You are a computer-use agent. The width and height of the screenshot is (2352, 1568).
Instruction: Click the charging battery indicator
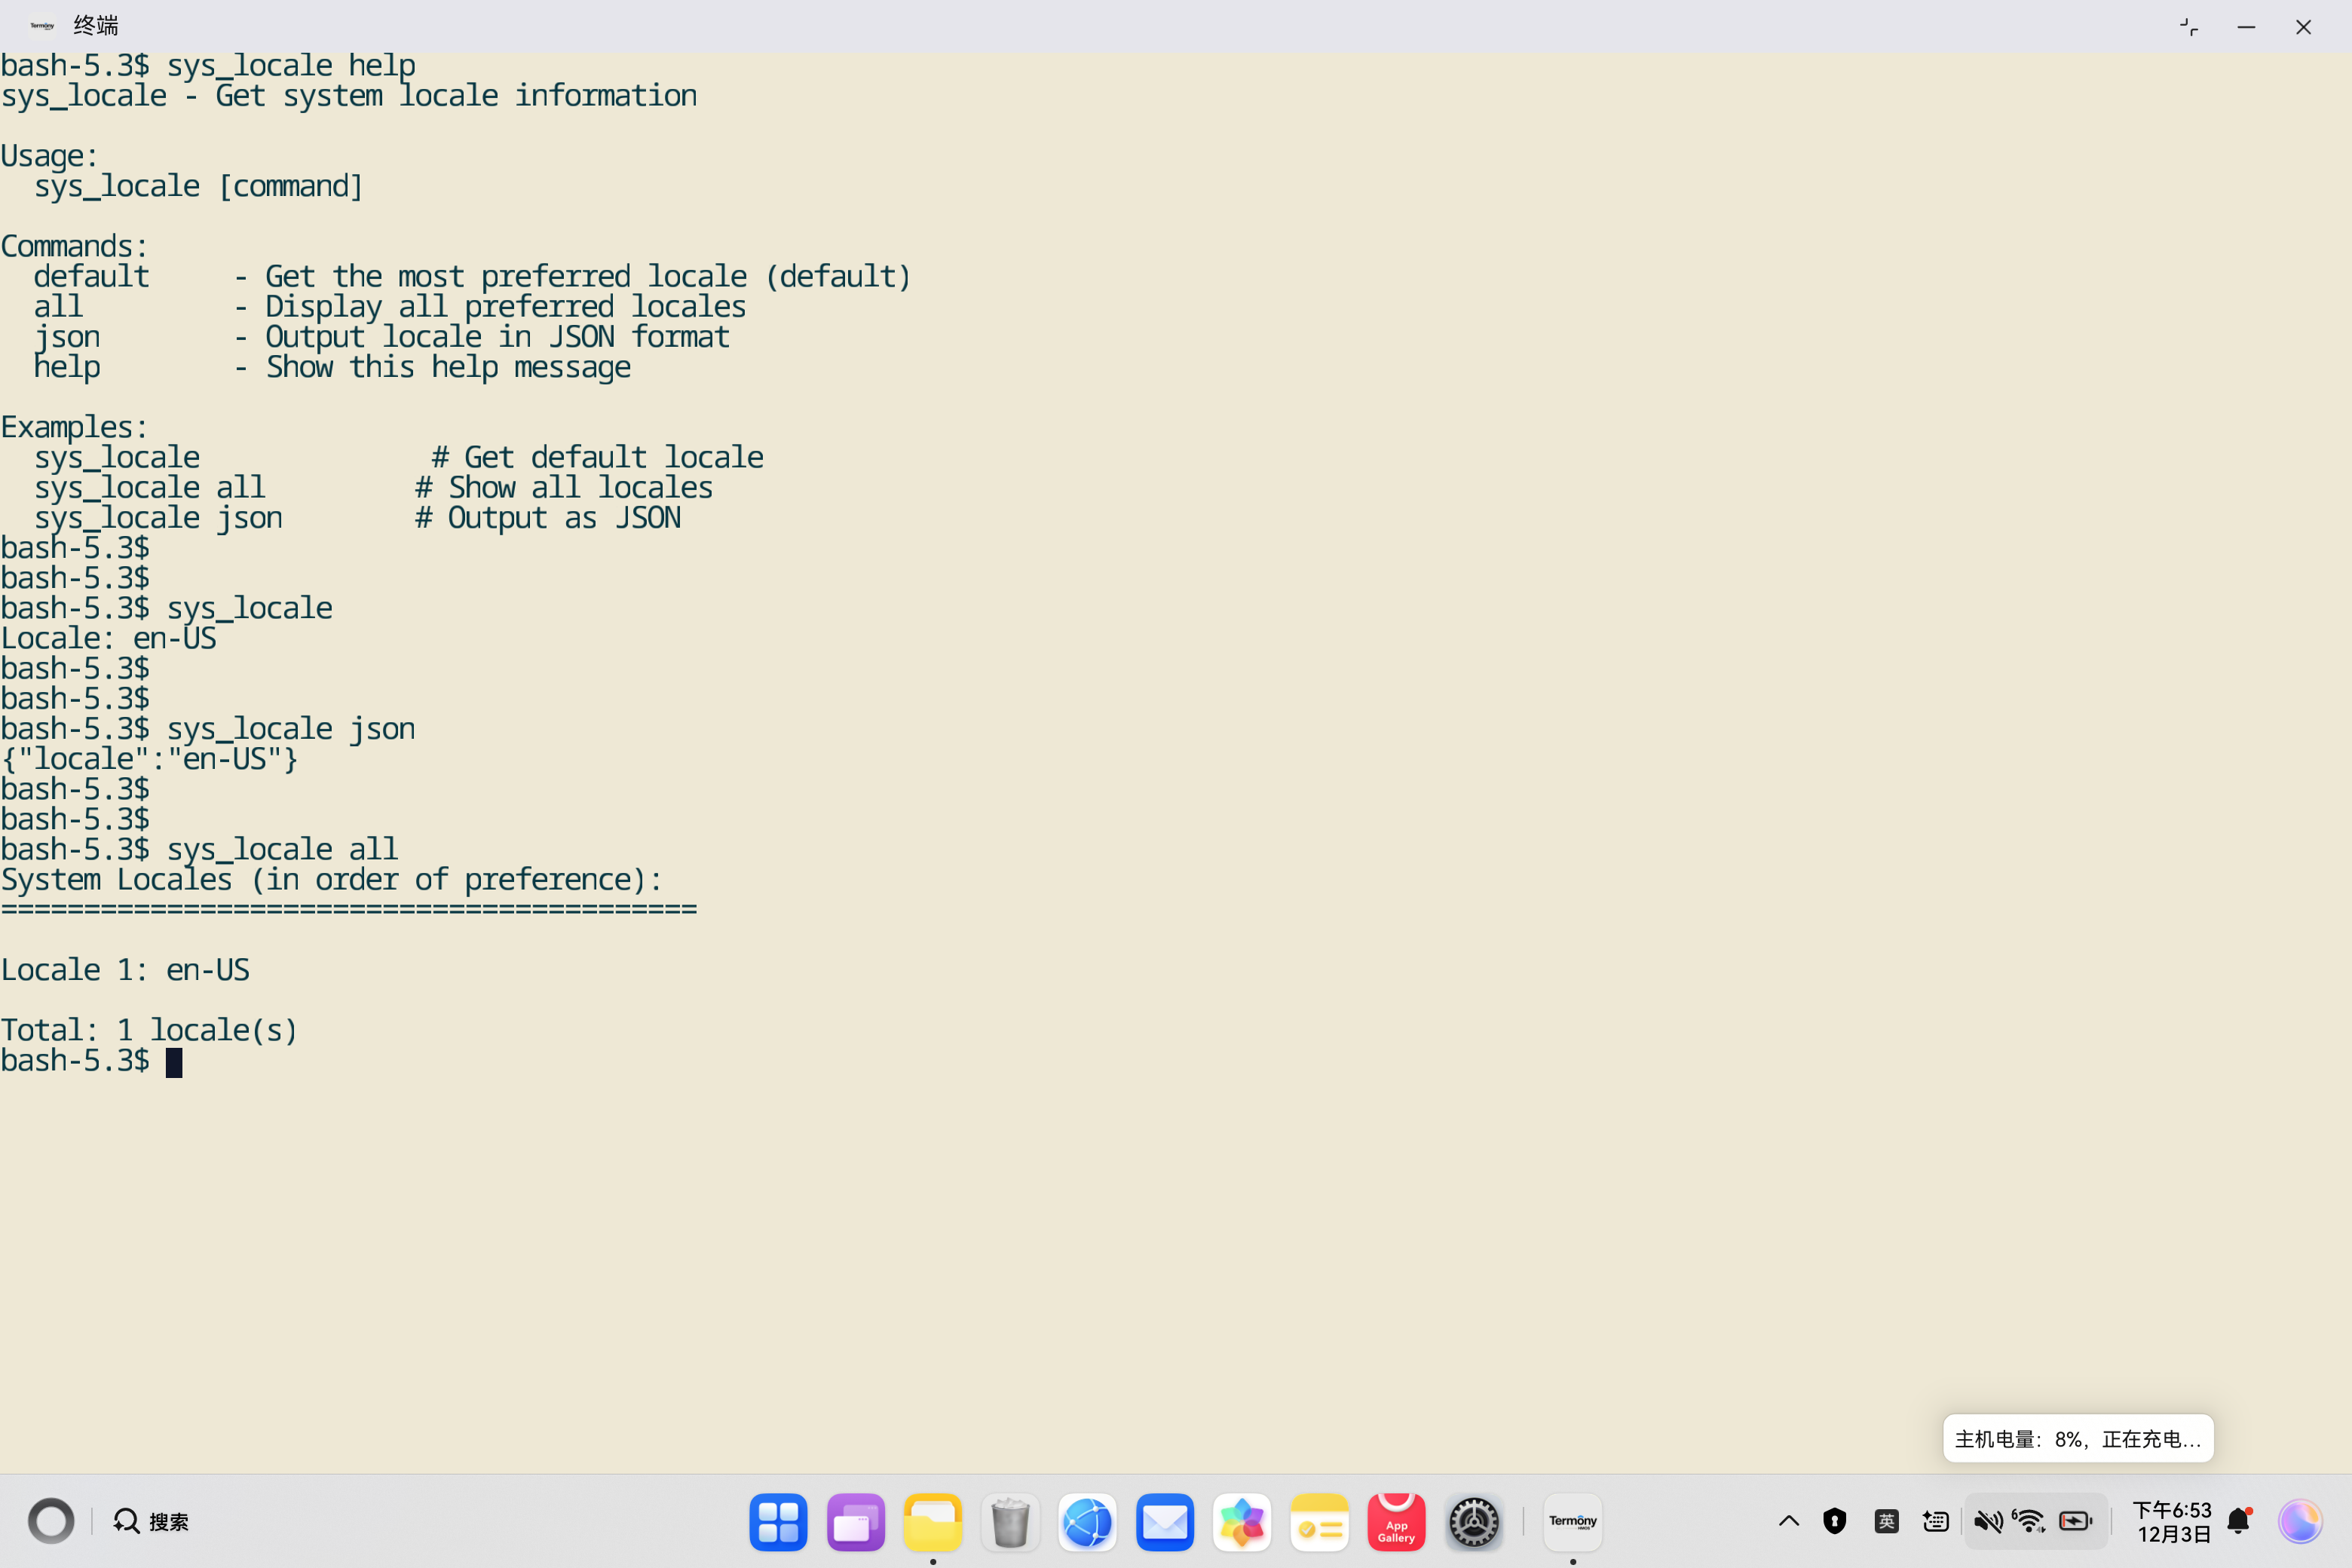click(x=2075, y=1521)
